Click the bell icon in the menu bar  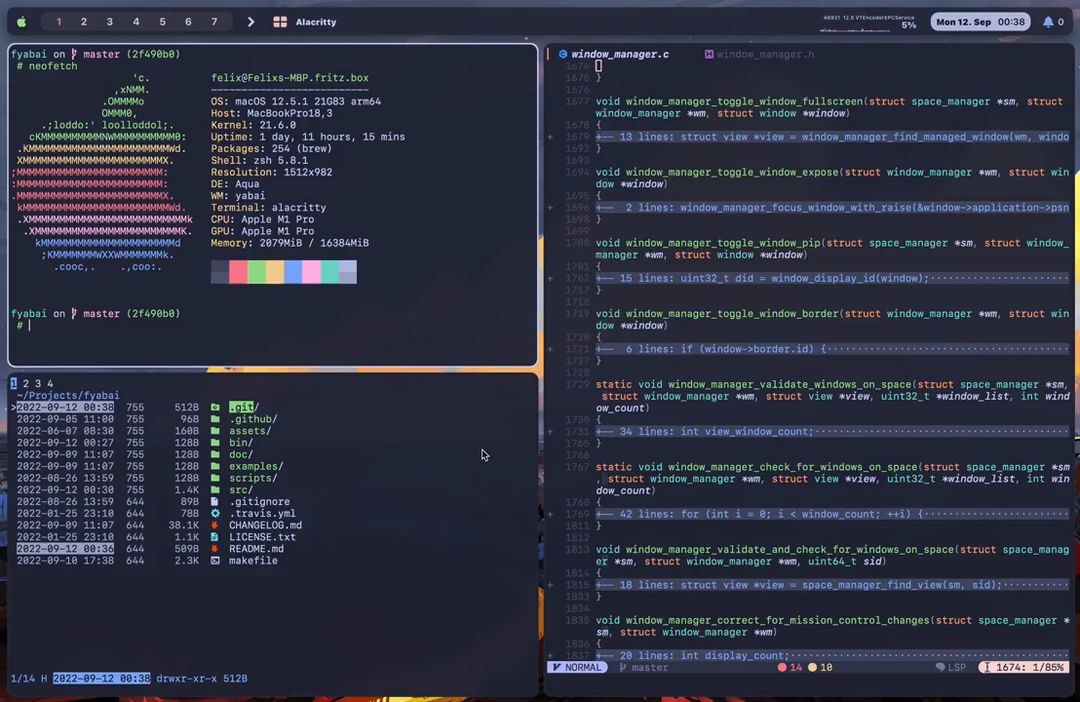(1047, 21)
